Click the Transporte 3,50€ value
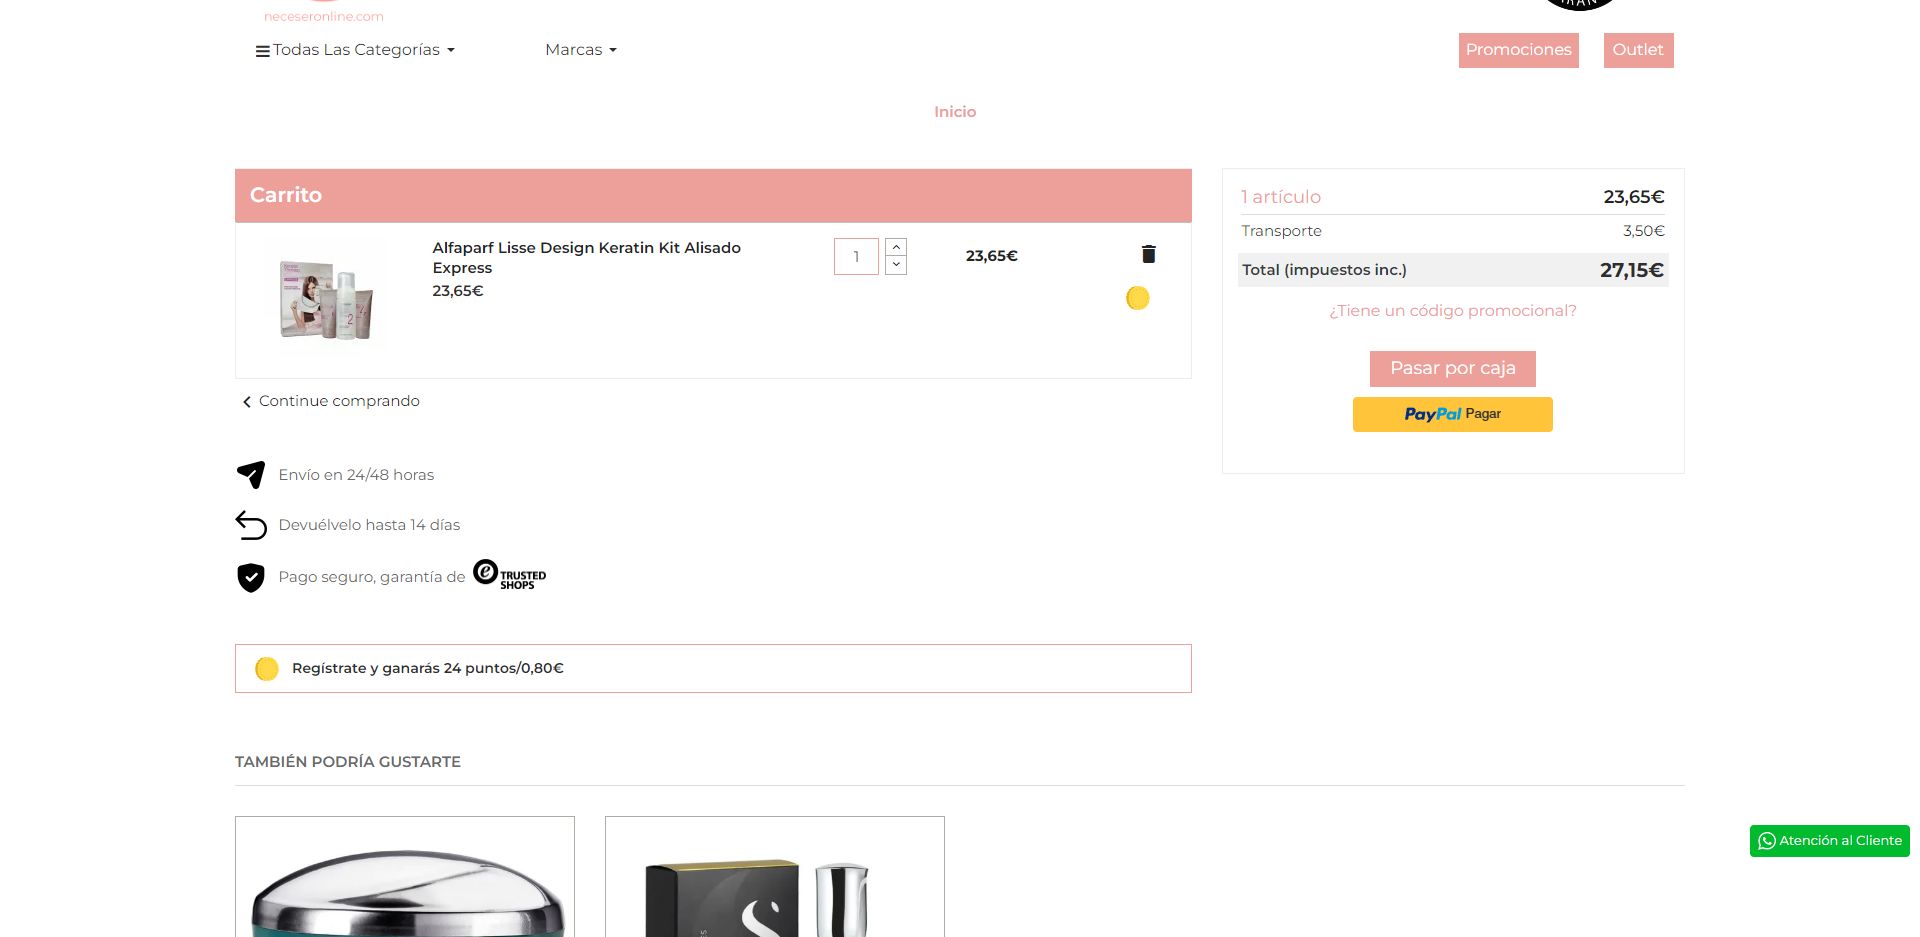1920x937 pixels. (1643, 231)
